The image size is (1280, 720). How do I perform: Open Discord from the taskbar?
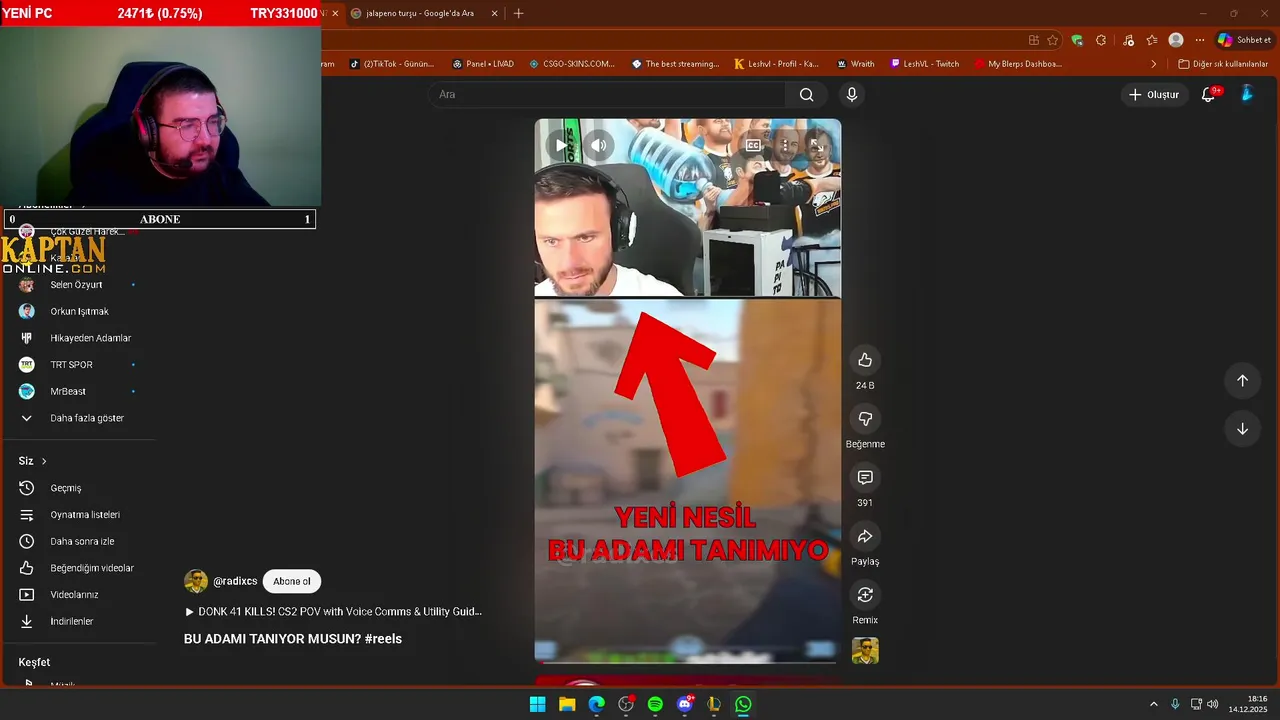(x=685, y=704)
